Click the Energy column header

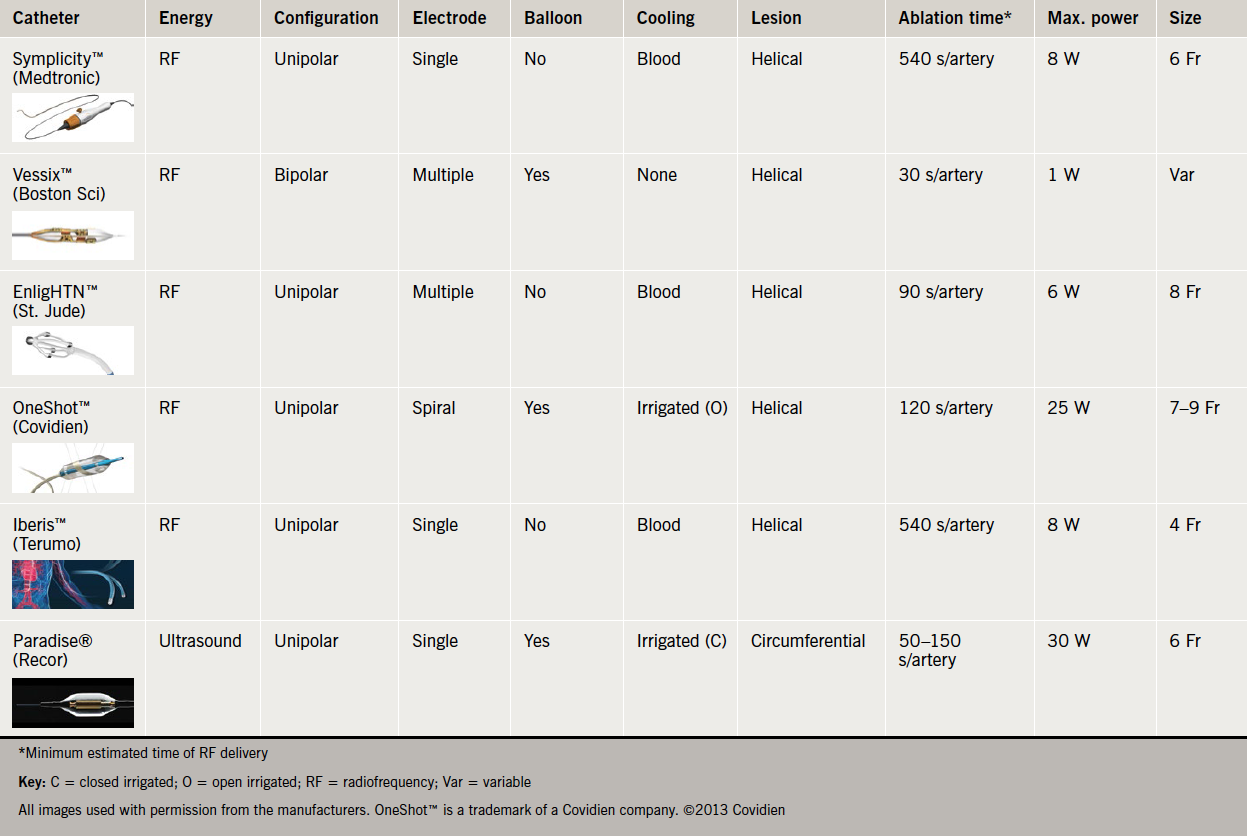[185, 18]
